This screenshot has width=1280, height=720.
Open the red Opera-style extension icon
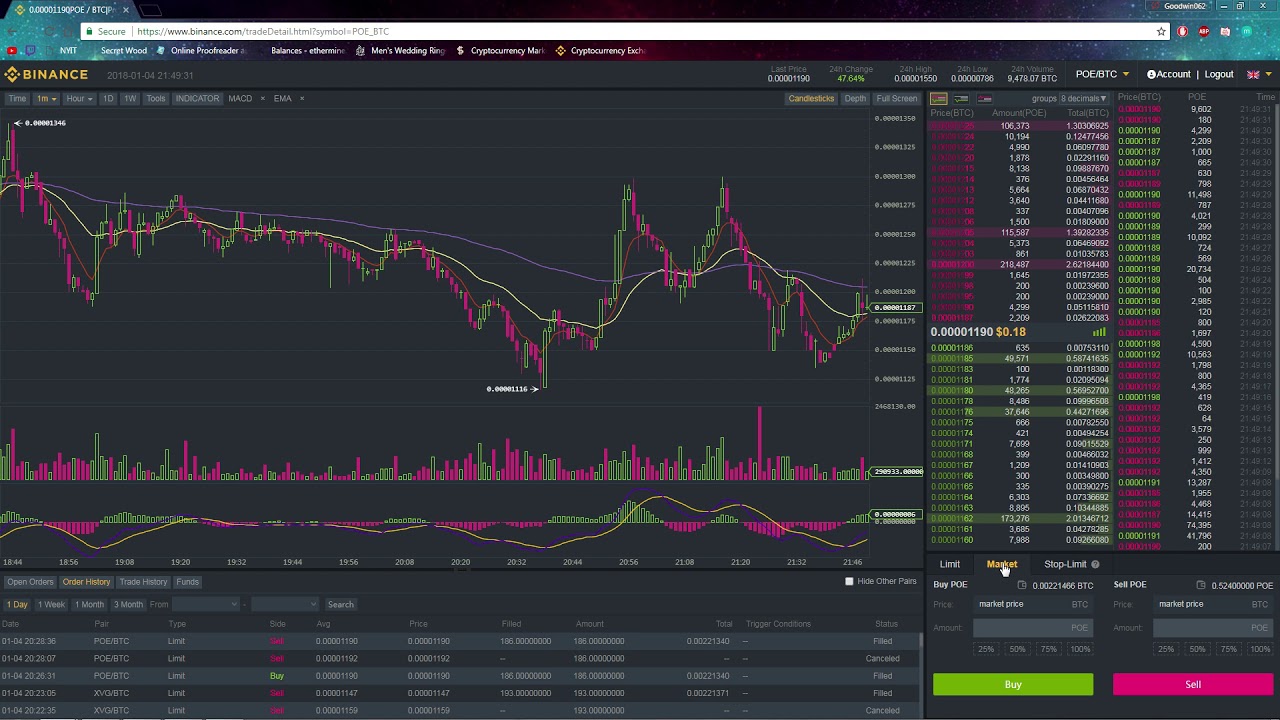1183,31
